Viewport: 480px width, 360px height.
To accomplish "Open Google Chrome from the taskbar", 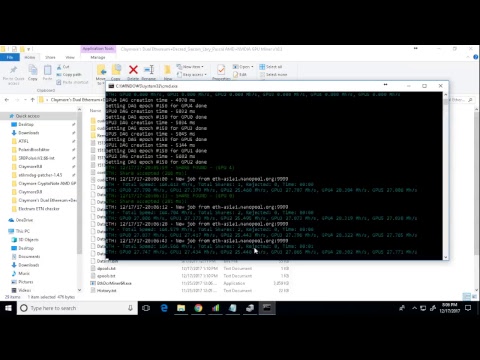I will (198, 308).
